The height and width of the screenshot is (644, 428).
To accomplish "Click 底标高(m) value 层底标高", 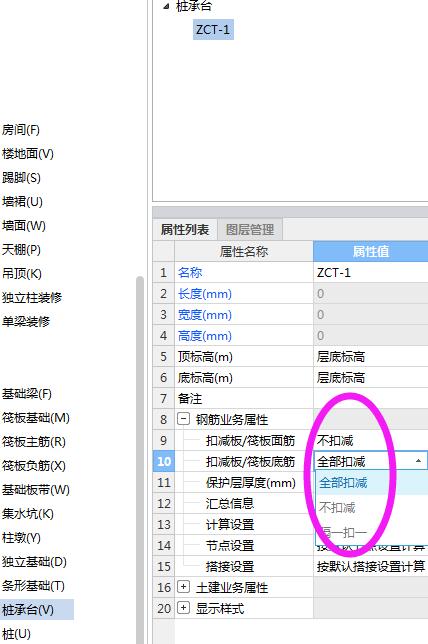I will [x=370, y=377].
